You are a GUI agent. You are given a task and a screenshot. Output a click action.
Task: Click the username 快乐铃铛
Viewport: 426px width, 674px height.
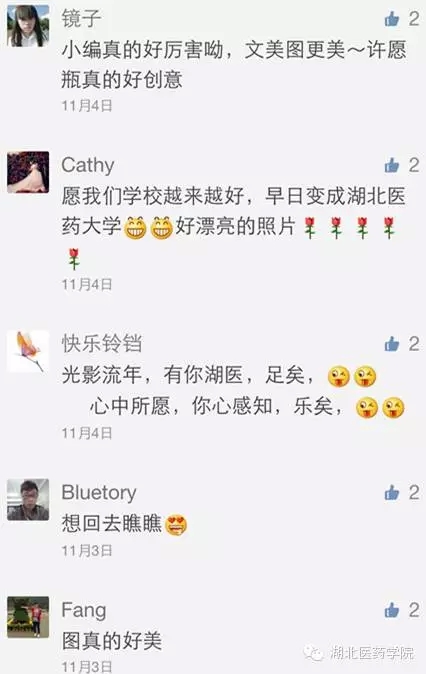(101, 344)
